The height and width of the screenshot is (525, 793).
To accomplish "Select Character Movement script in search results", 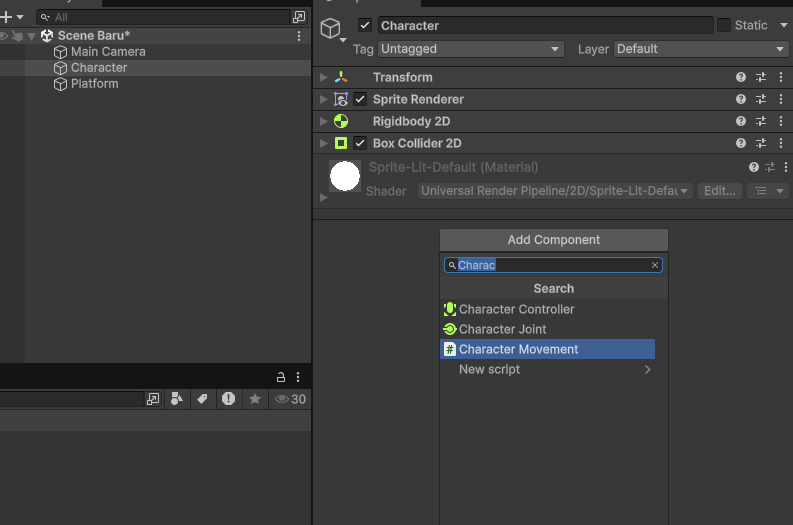I will coord(547,349).
